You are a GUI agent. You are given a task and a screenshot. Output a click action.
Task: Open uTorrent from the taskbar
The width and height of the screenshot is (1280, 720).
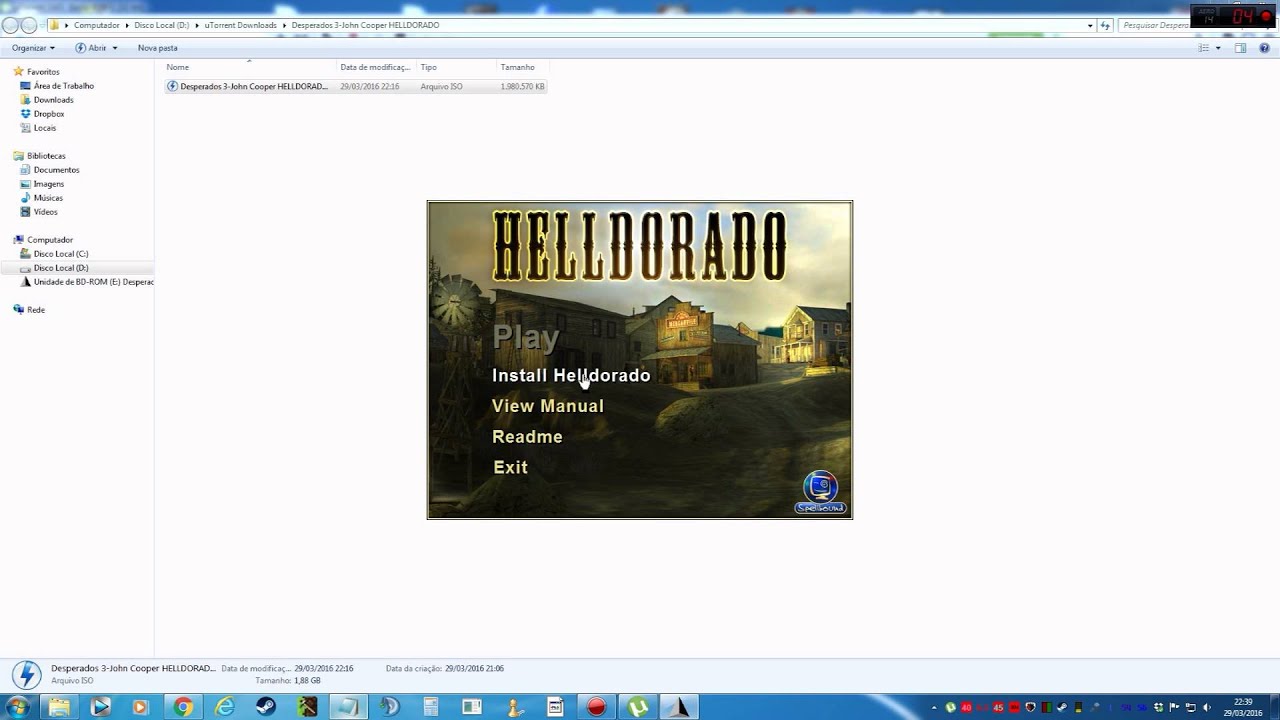[x=638, y=707]
